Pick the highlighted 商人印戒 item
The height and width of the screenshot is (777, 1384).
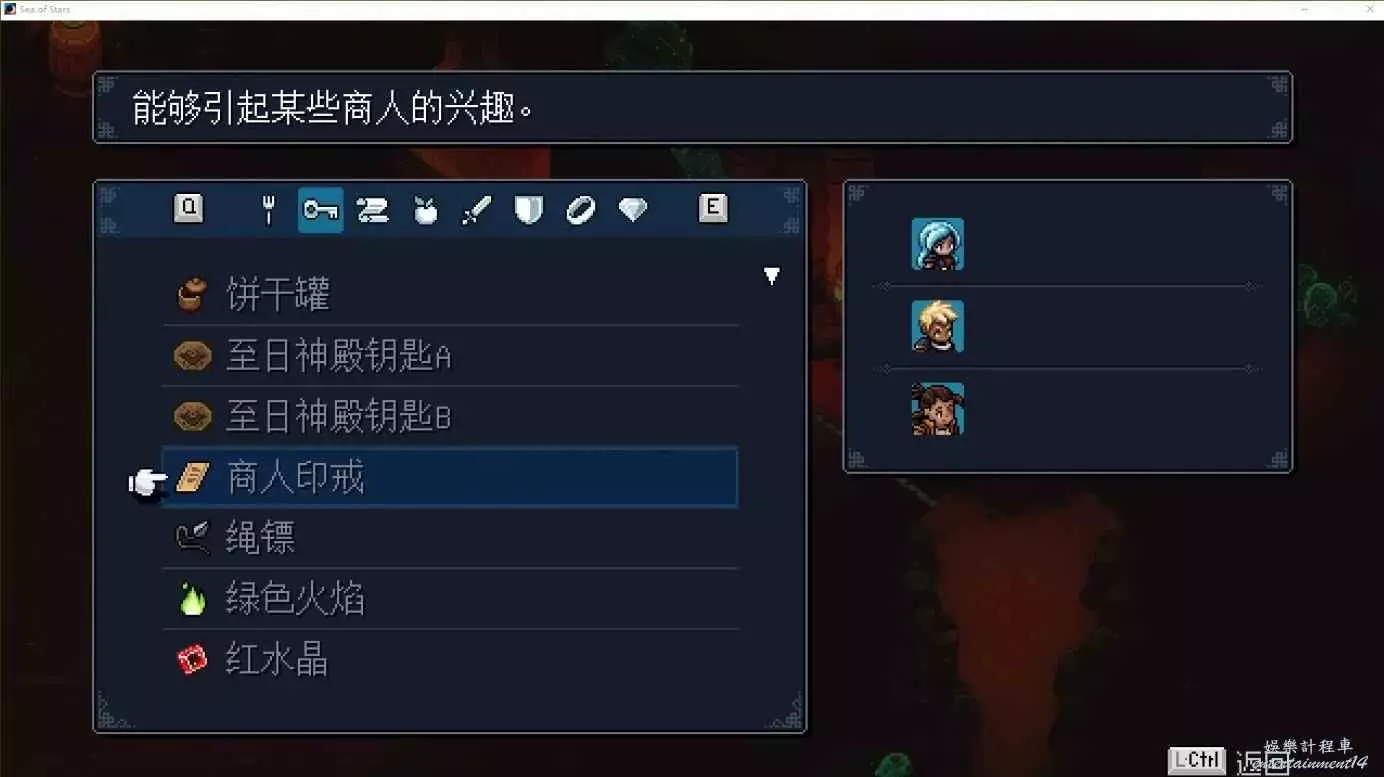(450, 477)
